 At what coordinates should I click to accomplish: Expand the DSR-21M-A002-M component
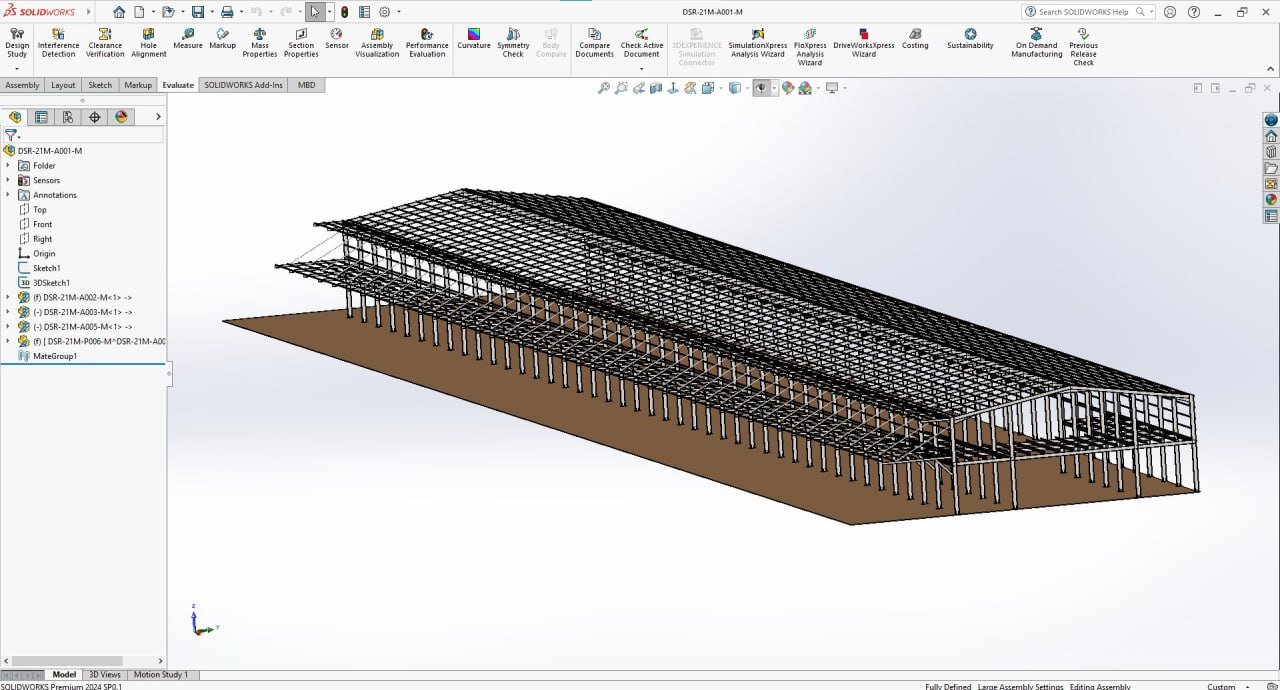(x=8, y=297)
